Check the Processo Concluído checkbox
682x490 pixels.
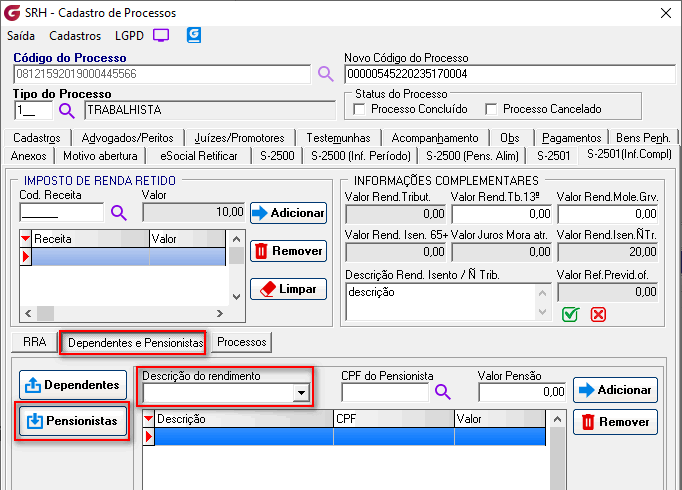(x=360, y=109)
